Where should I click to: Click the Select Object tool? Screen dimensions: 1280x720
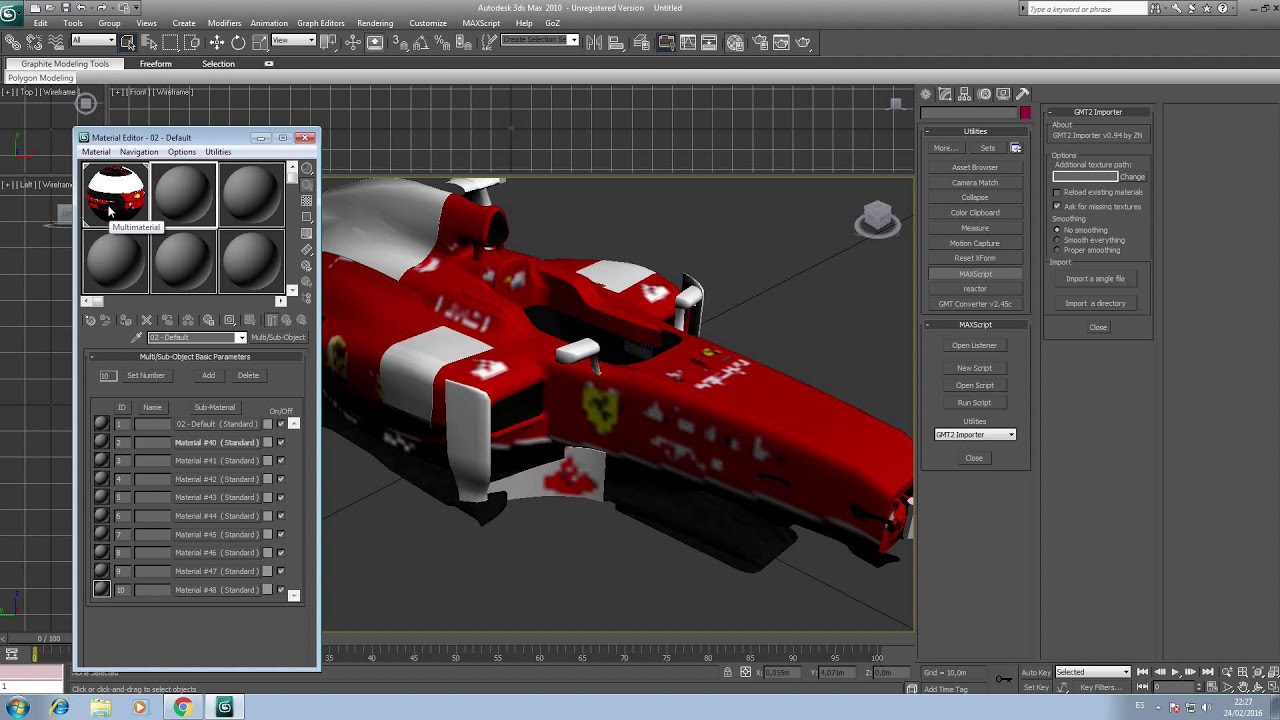(x=127, y=42)
